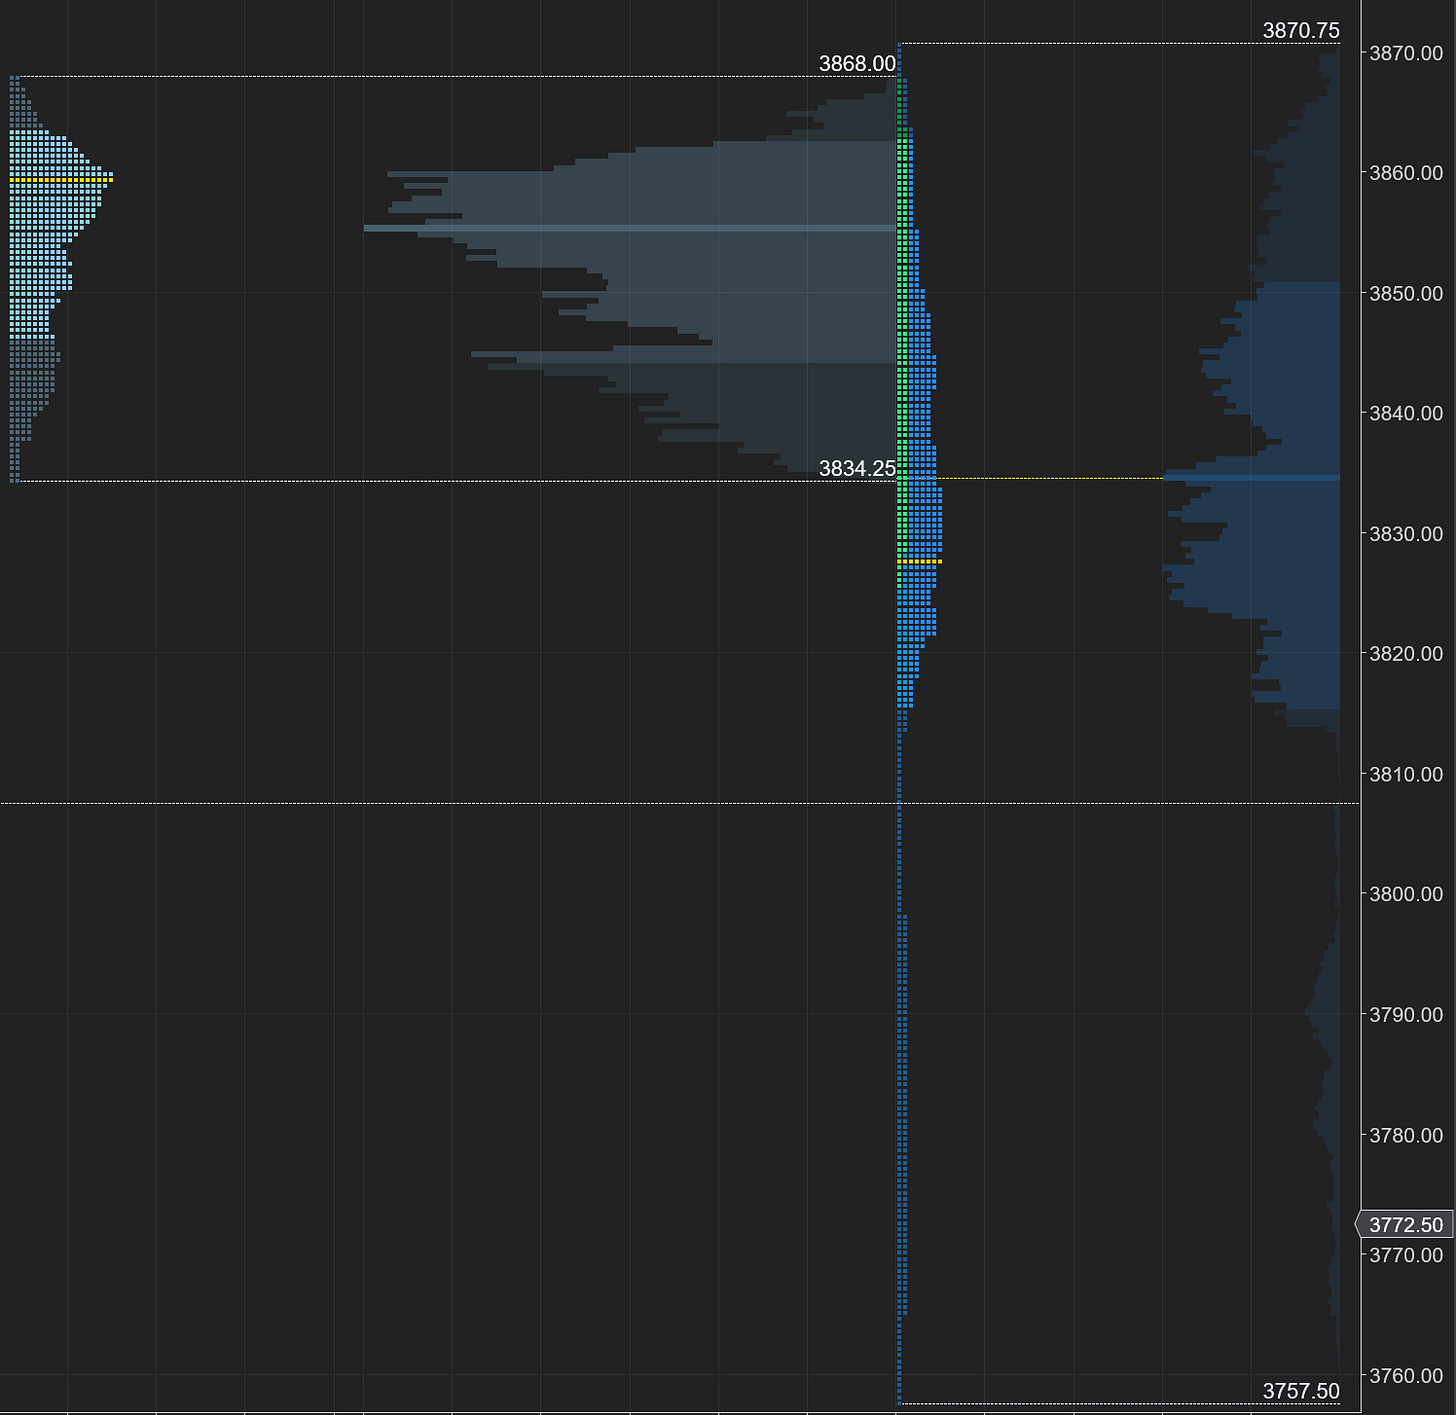Select the yellow POC line in left profile
The width and height of the screenshot is (1456, 1415).
tap(61, 179)
